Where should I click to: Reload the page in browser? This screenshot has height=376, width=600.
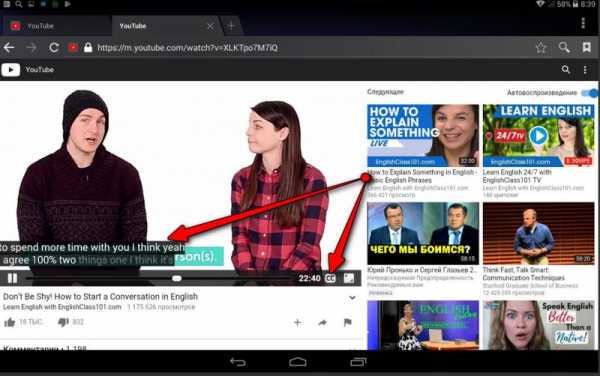coord(54,47)
